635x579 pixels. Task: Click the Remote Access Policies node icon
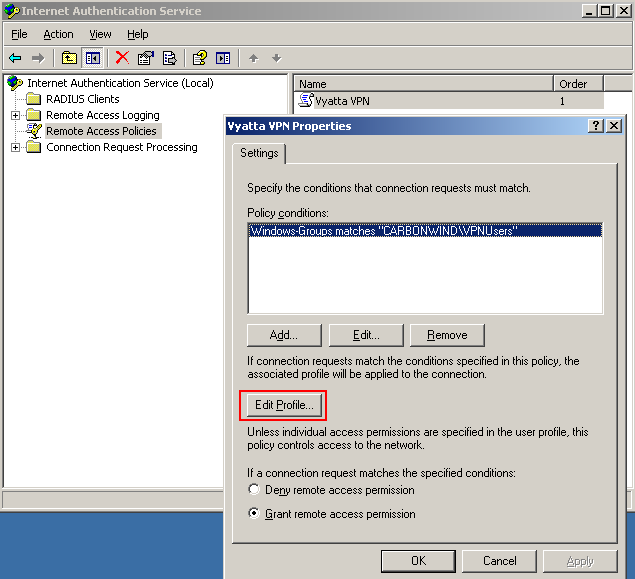[34, 131]
